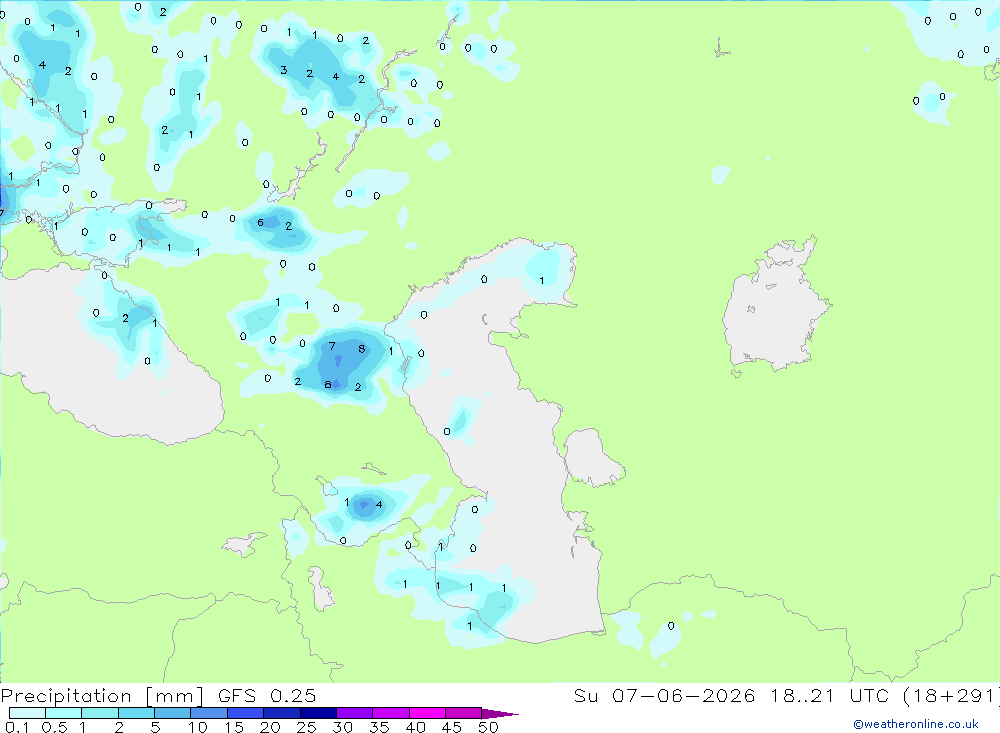Click the 0.5–1 mm legend color box
This screenshot has height=733, width=1000.
pos(64,713)
